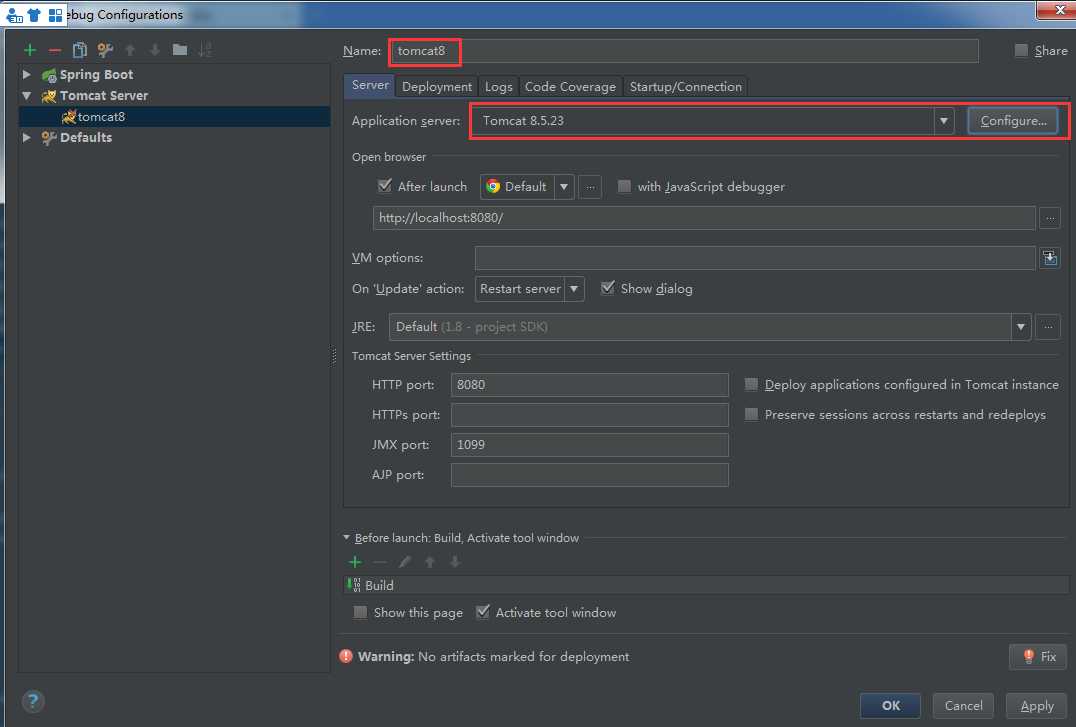Select Build item in before-launch list
This screenshot has width=1076, height=727.
pos(706,585)
